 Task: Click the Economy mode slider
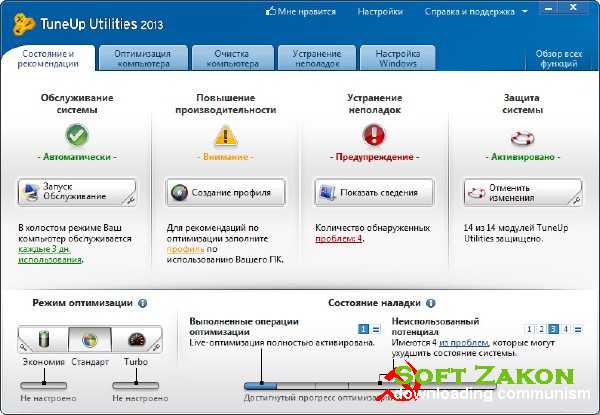(44, 385)
